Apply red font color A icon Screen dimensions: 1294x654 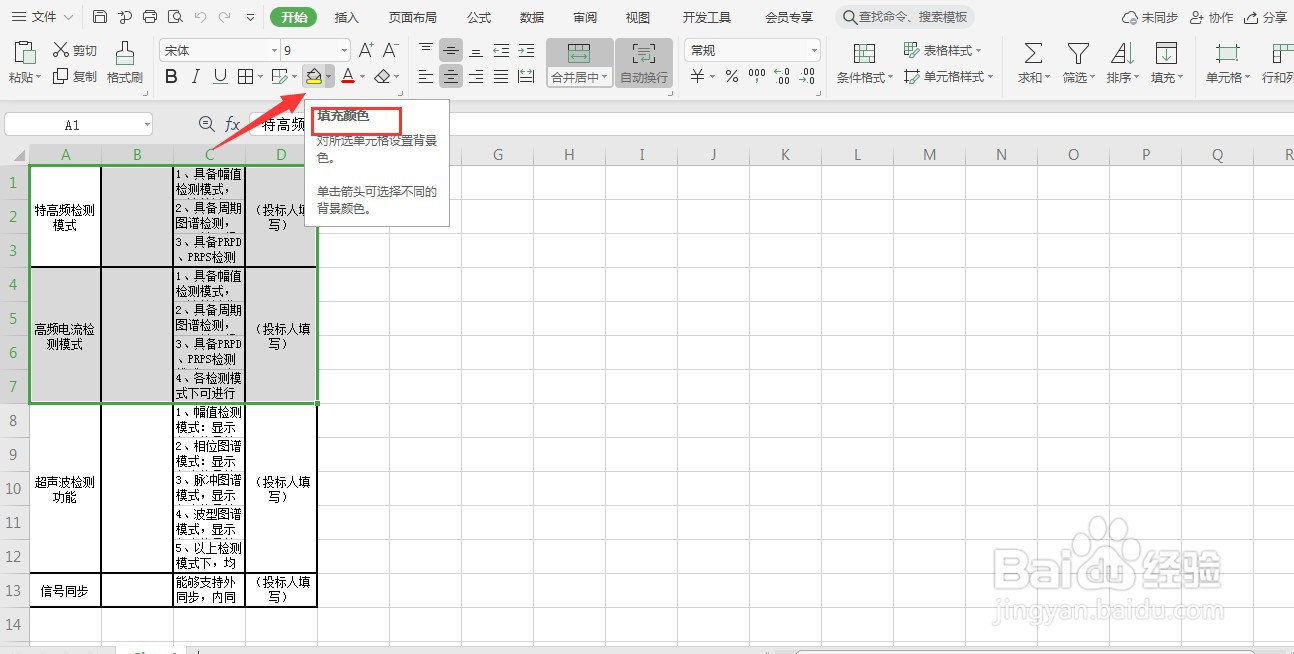pos(347,76)
